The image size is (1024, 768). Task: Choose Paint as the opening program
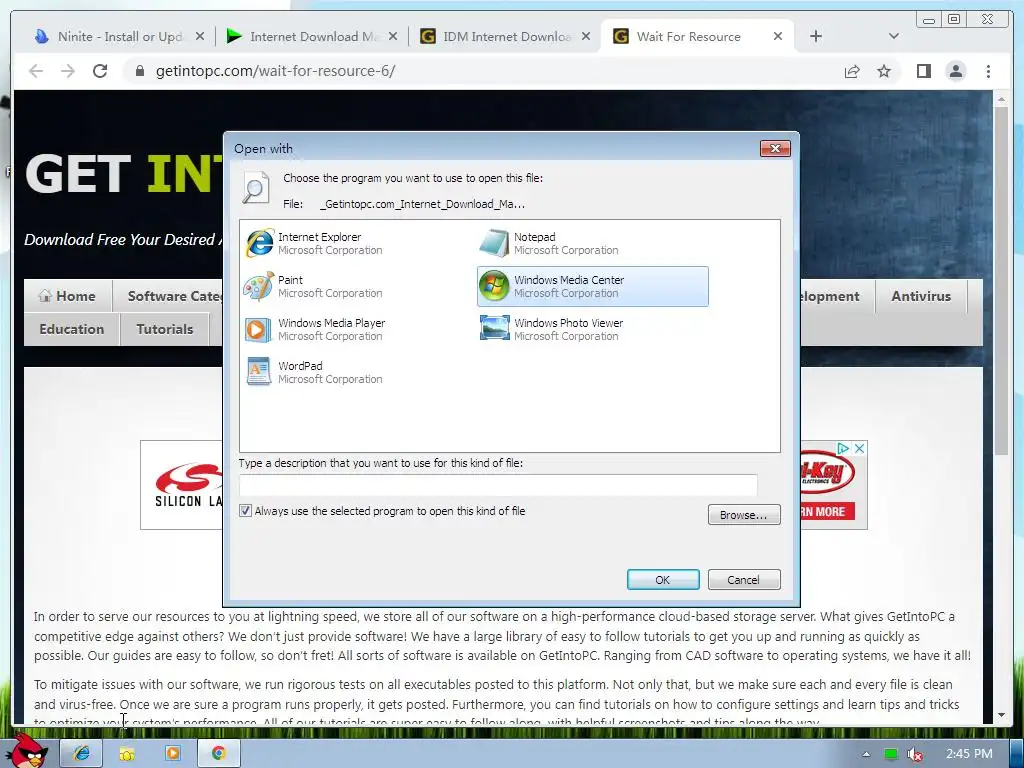(x=356, y=287)
